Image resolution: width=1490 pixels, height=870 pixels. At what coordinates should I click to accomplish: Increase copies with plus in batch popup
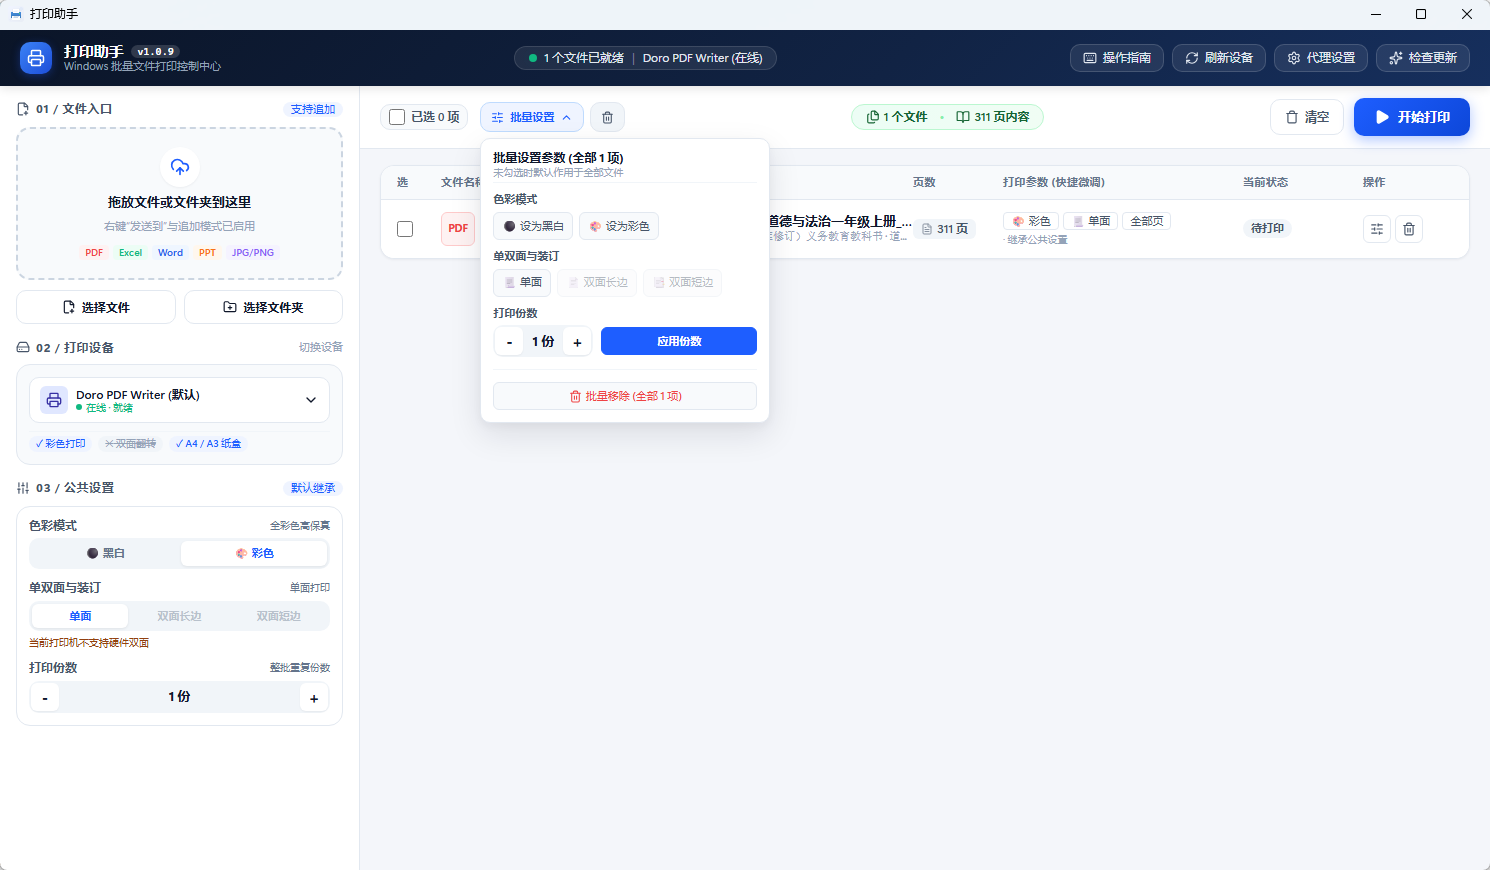(x=577, y=342)
